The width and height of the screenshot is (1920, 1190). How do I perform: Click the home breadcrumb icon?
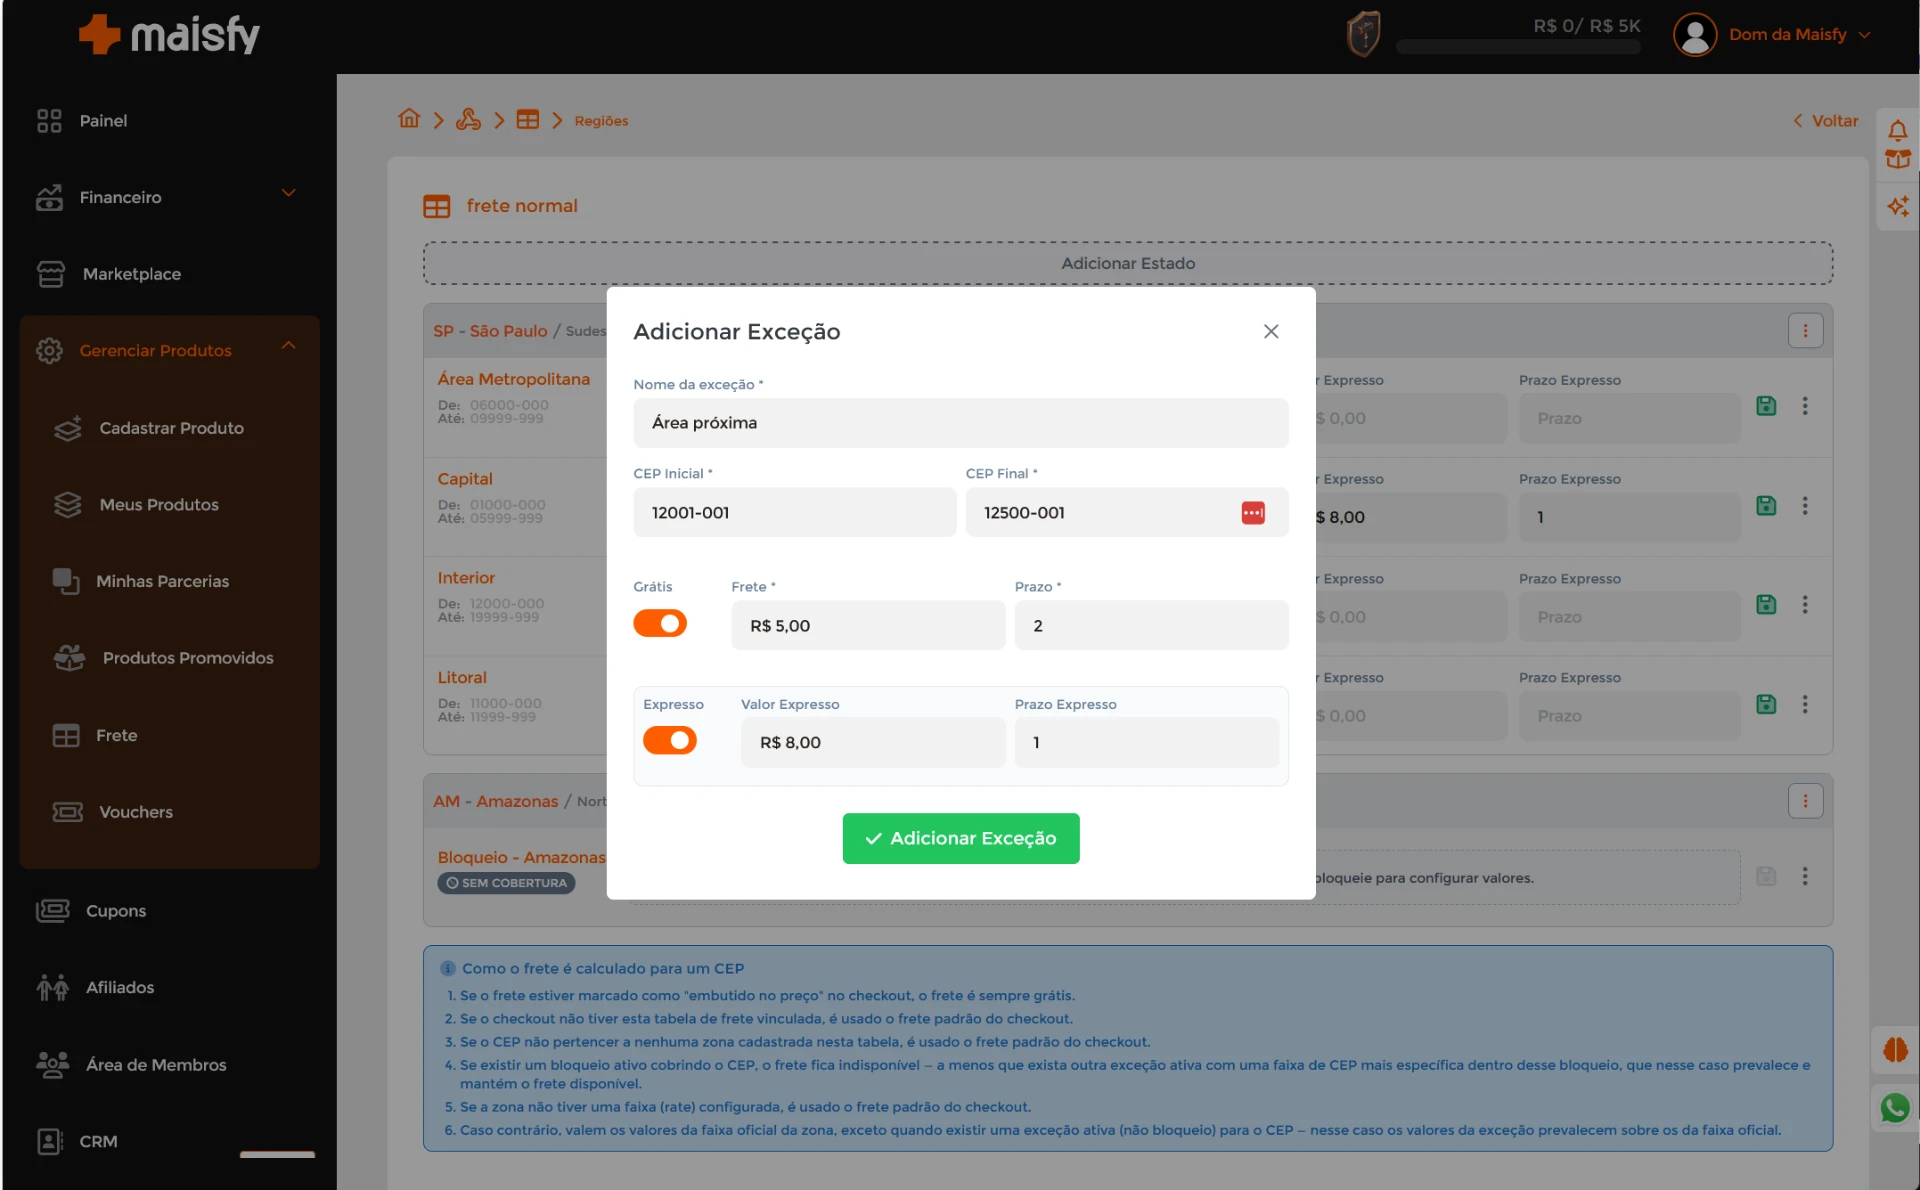click(409, 119)
